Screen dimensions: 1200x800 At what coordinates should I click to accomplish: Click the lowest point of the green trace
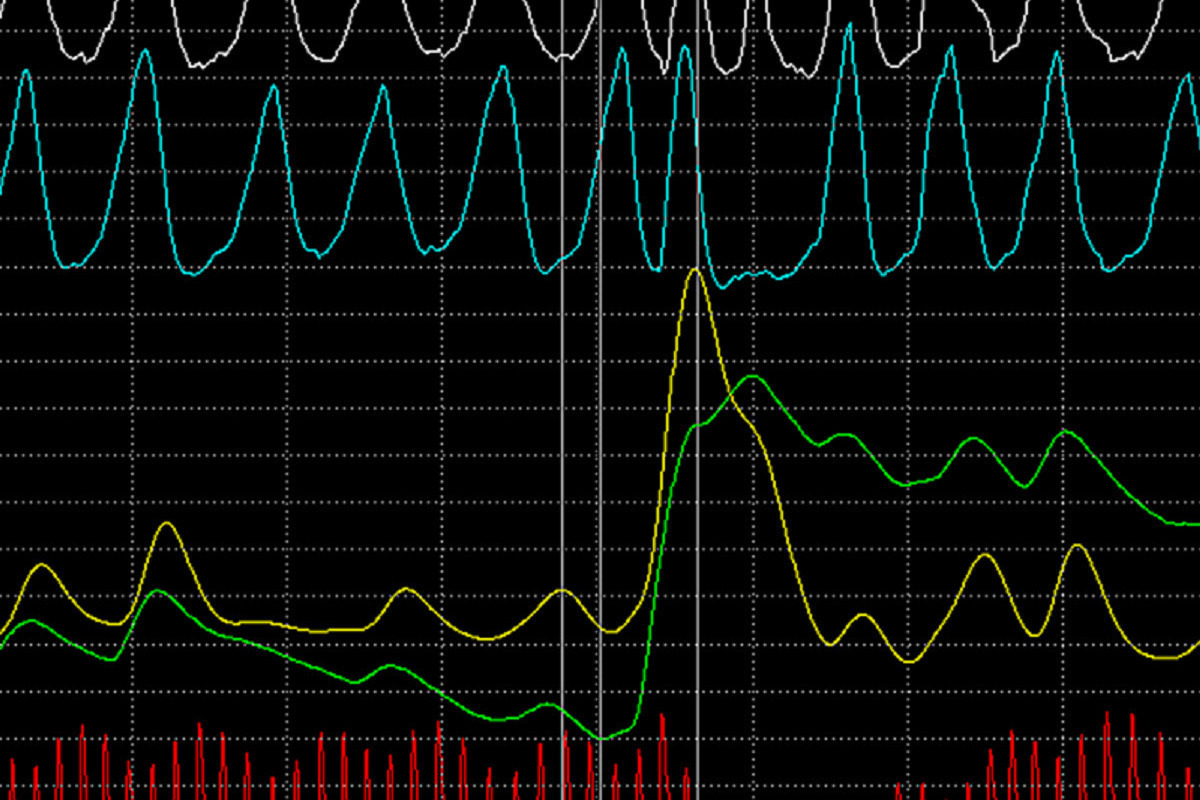coord(601,738)
